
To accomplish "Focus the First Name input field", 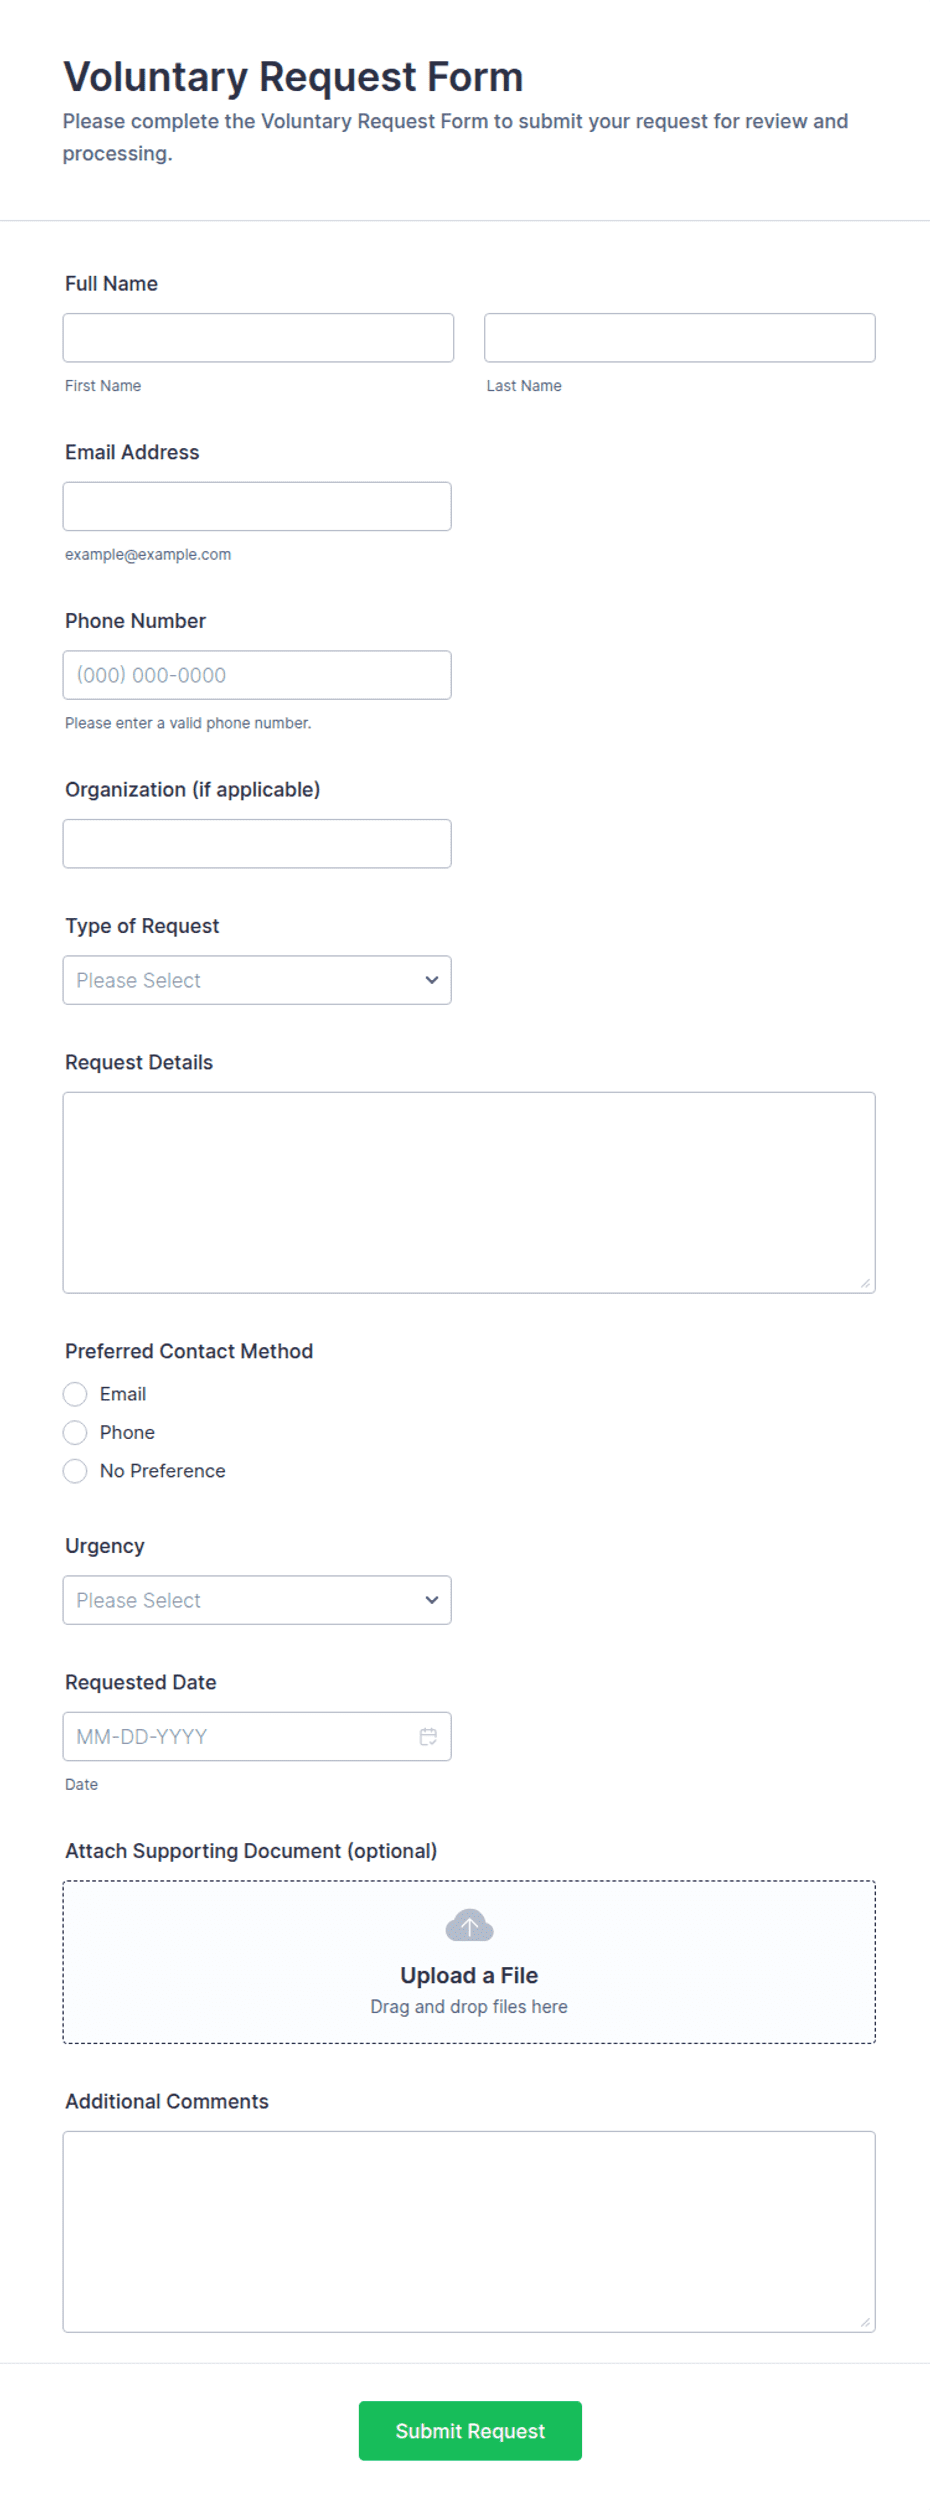I will click(x=258, y=338).
